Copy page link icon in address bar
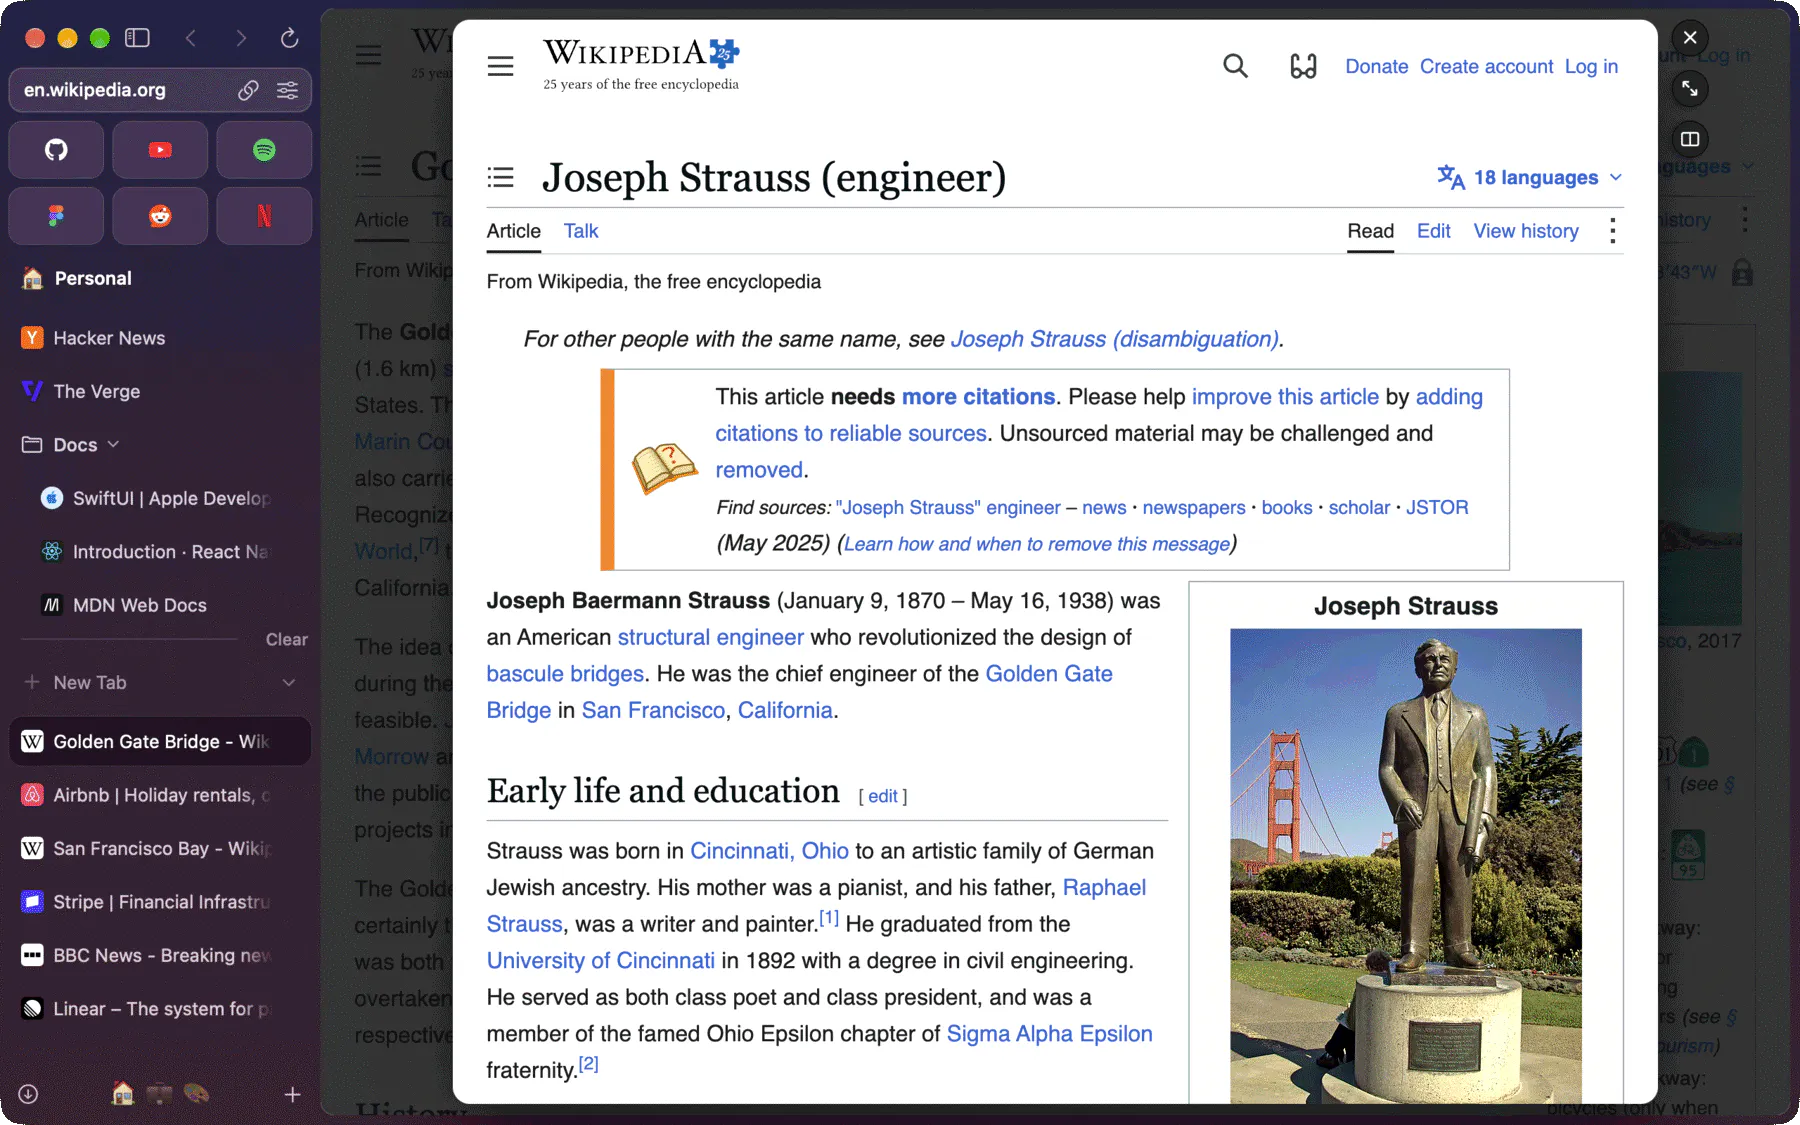Viewport: 1800px width, 1125px height. tap(248, 90)
